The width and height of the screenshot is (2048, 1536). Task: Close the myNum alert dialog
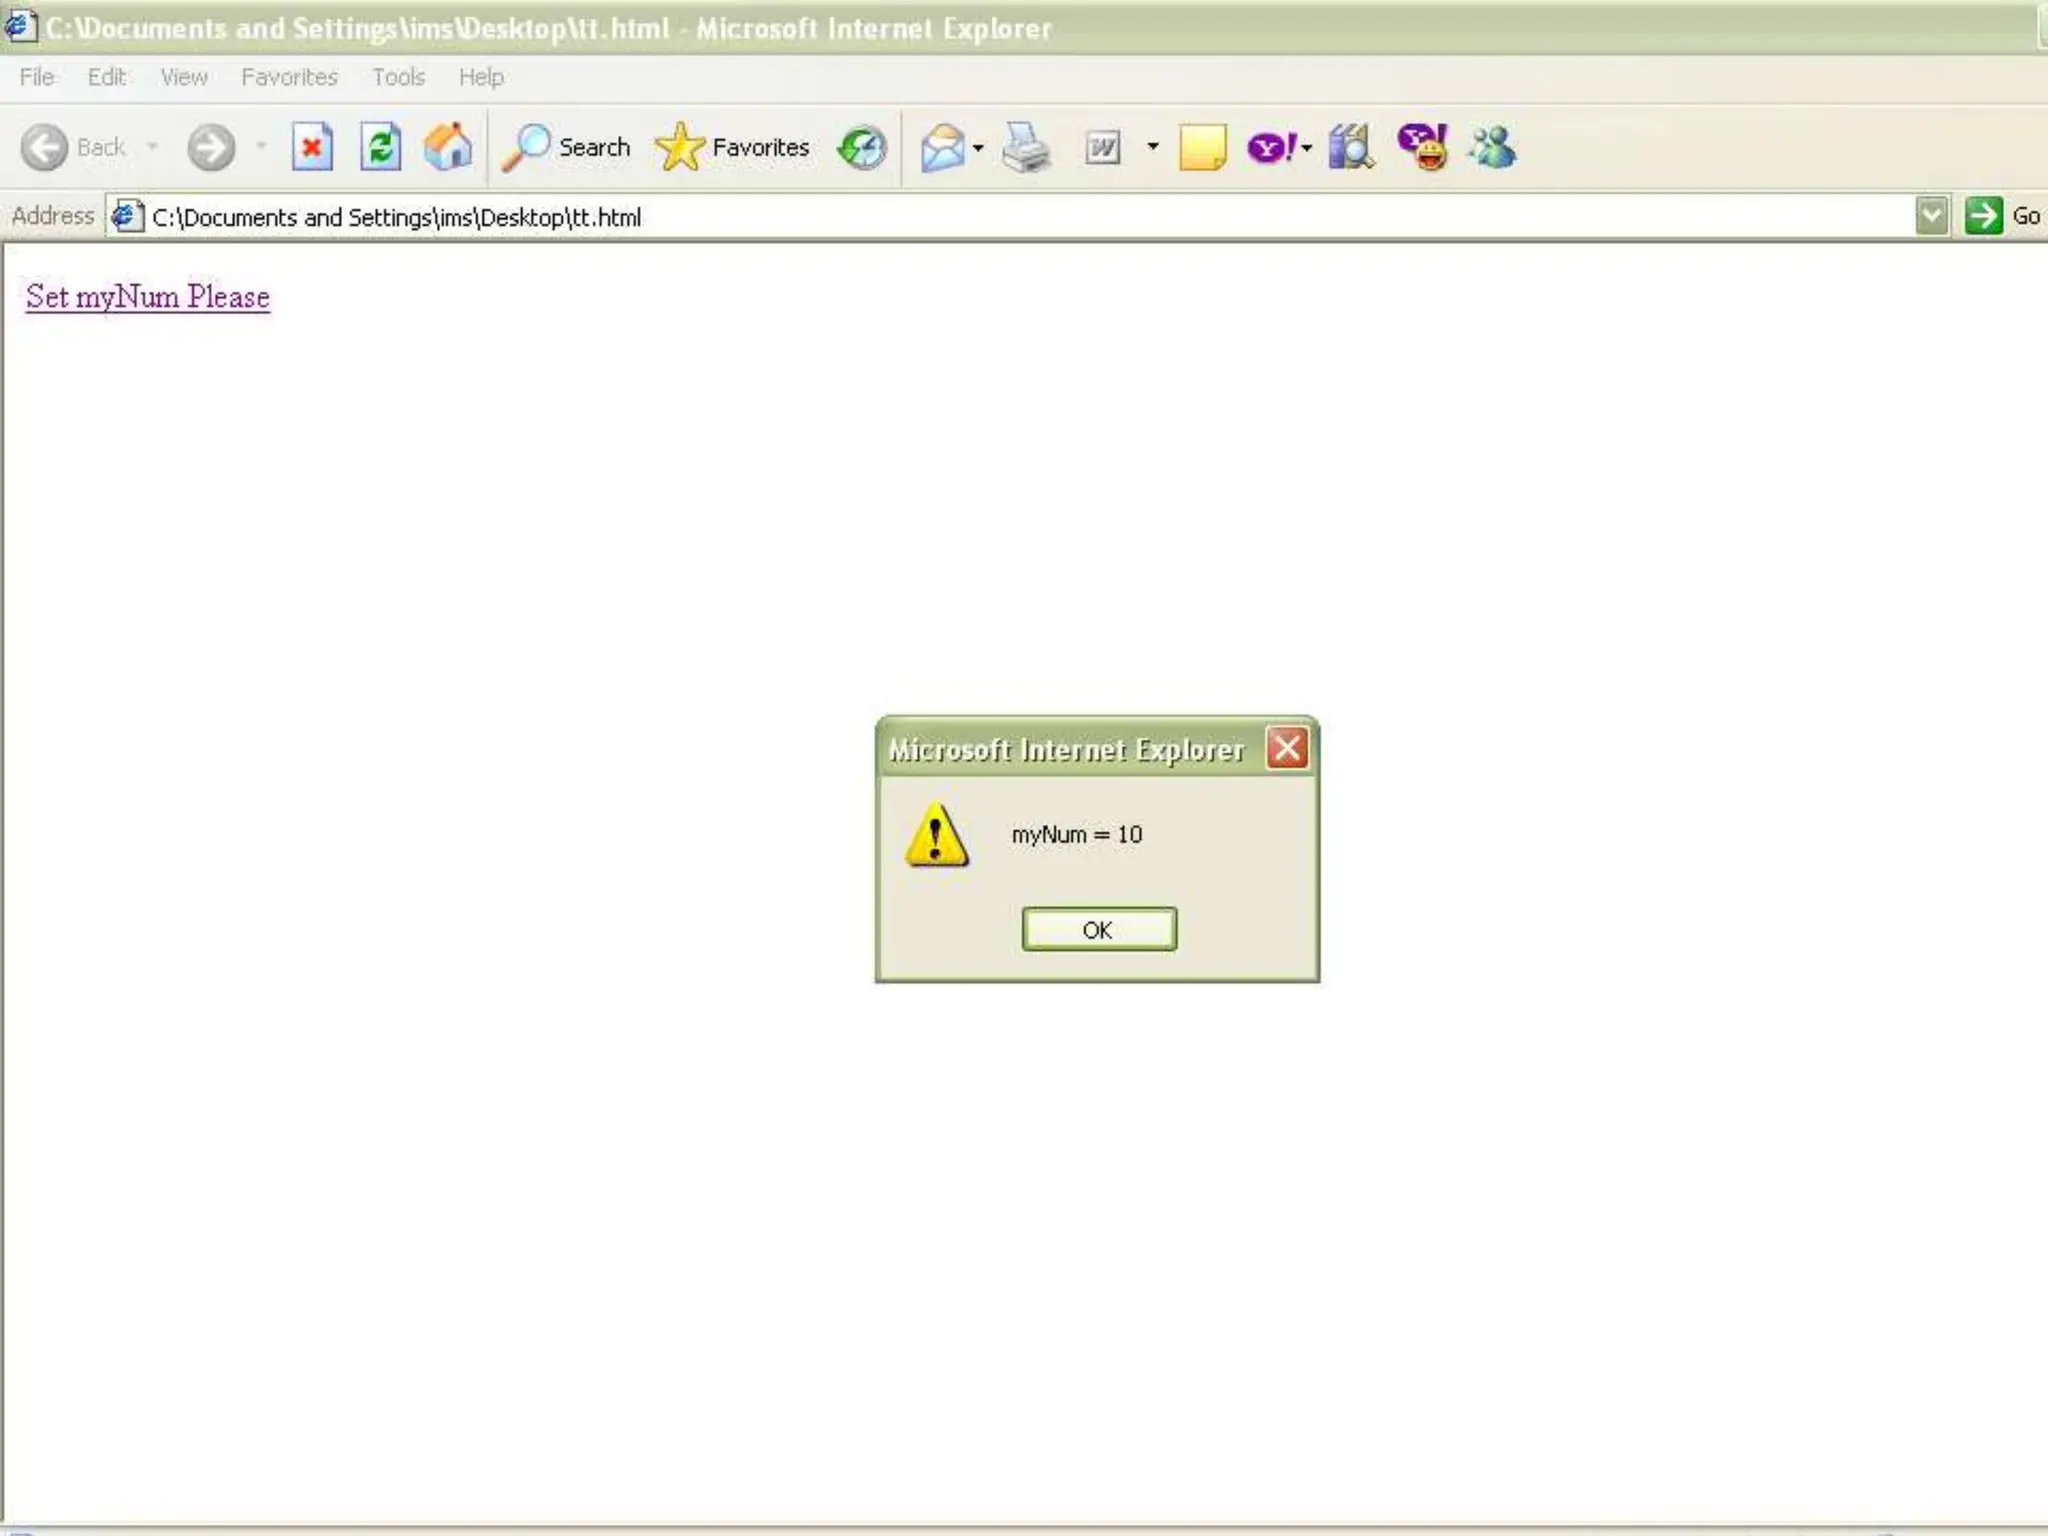pos(1286,748)
